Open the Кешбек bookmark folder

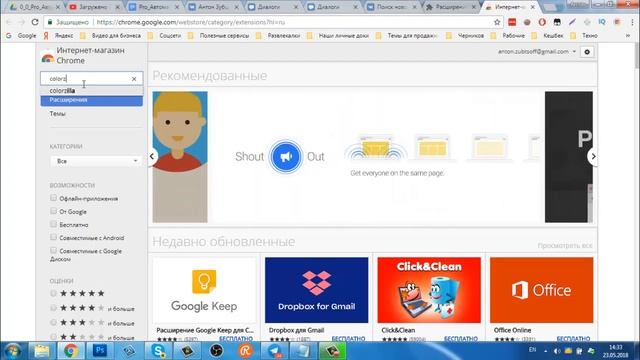[548, 36]
